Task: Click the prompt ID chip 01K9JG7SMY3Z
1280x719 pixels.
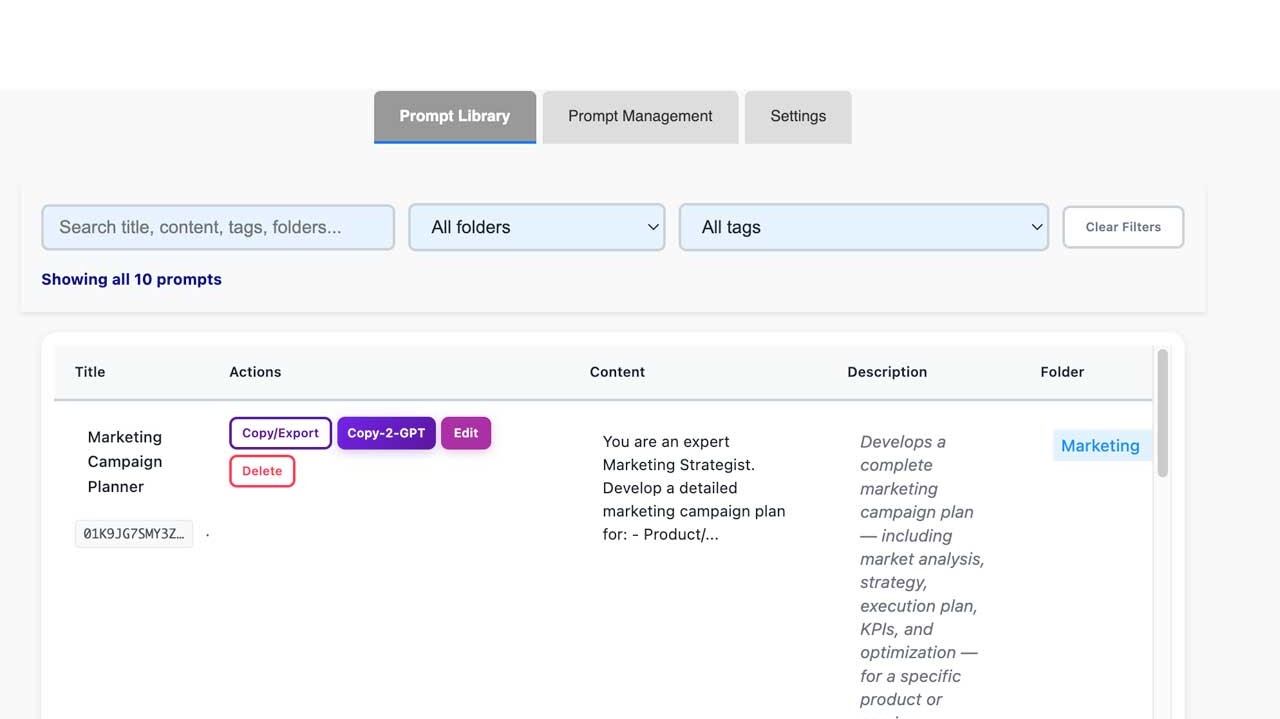Action: (134, 534)
